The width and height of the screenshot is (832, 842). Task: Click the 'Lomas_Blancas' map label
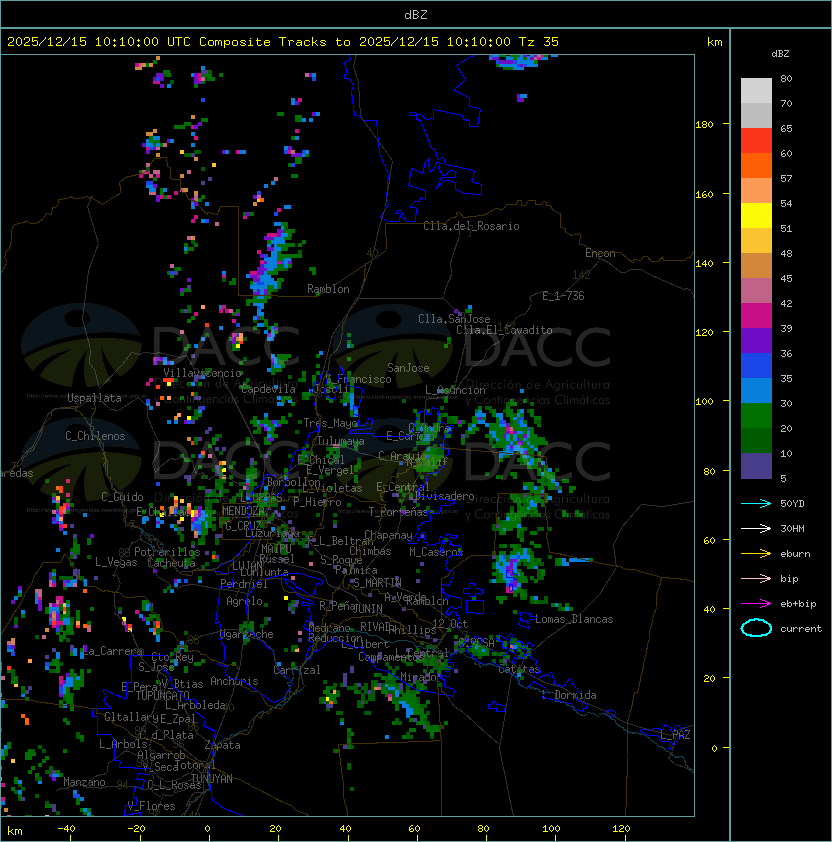[x=574, y=619]
